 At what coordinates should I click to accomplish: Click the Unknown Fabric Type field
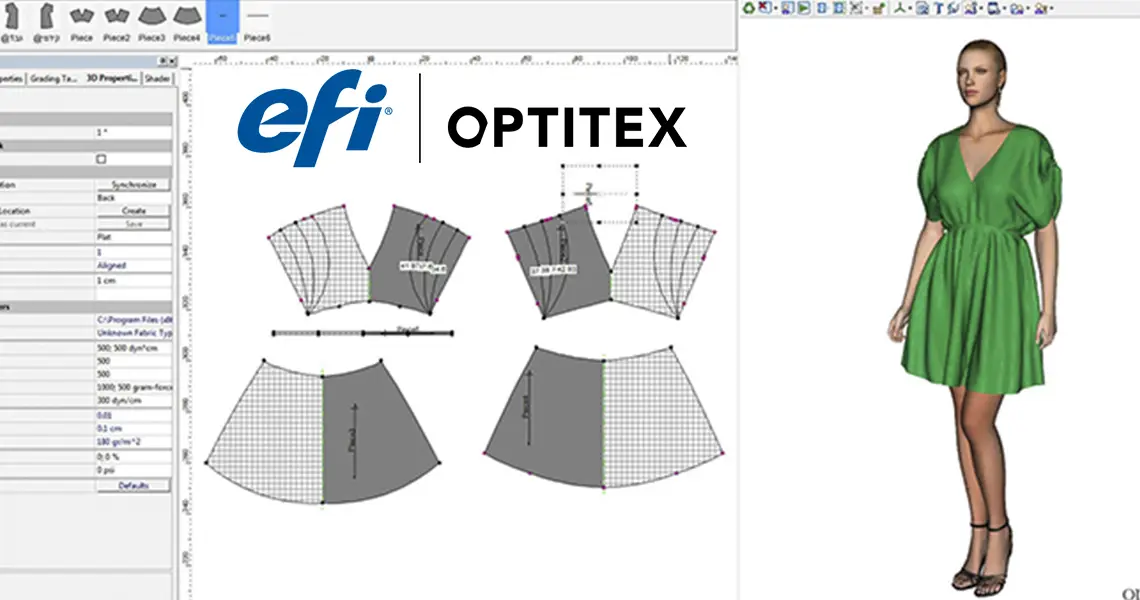(133, 332)
